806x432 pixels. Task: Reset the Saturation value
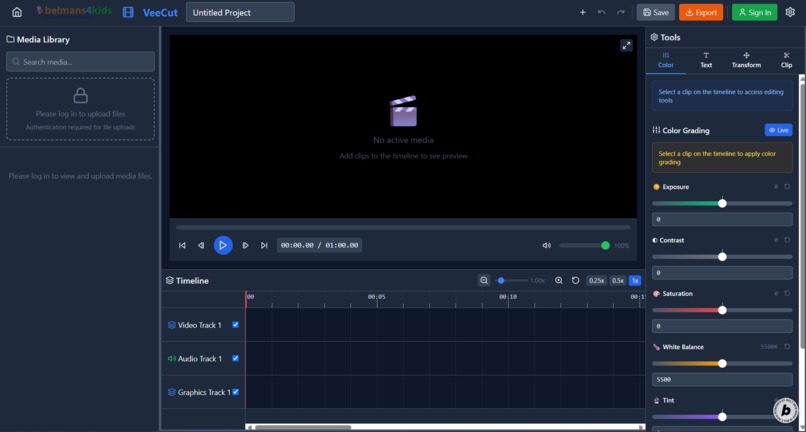pos(787,293)
